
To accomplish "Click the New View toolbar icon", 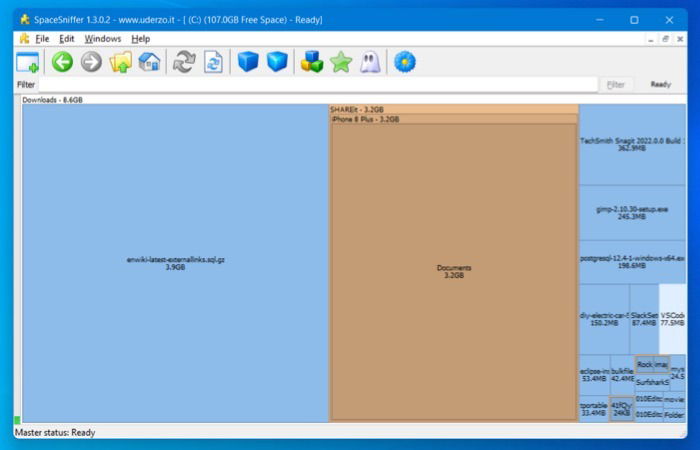I will pyautogui.click(x=28, y=62).
